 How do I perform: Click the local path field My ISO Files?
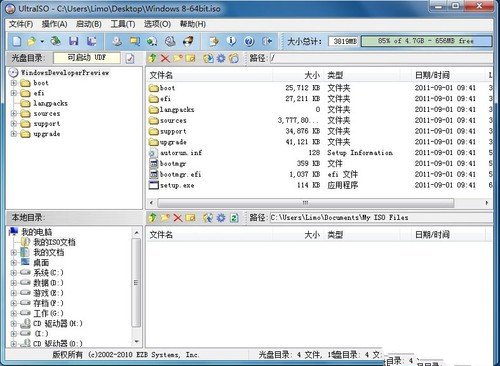coord(381,218)
